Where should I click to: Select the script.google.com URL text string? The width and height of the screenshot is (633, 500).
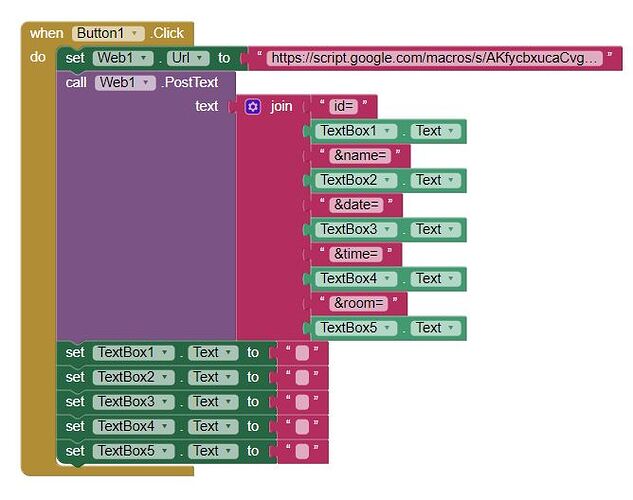point(434,58)
